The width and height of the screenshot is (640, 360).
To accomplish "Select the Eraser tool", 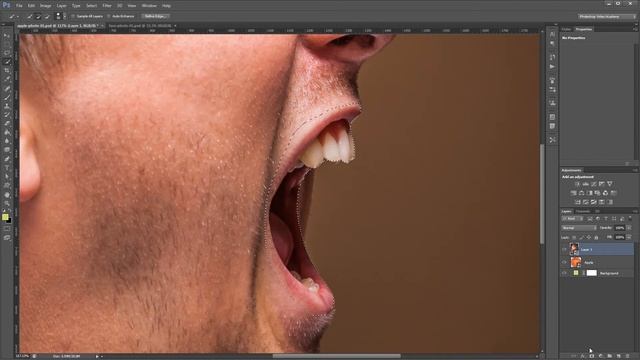I will tap(7, 123).
